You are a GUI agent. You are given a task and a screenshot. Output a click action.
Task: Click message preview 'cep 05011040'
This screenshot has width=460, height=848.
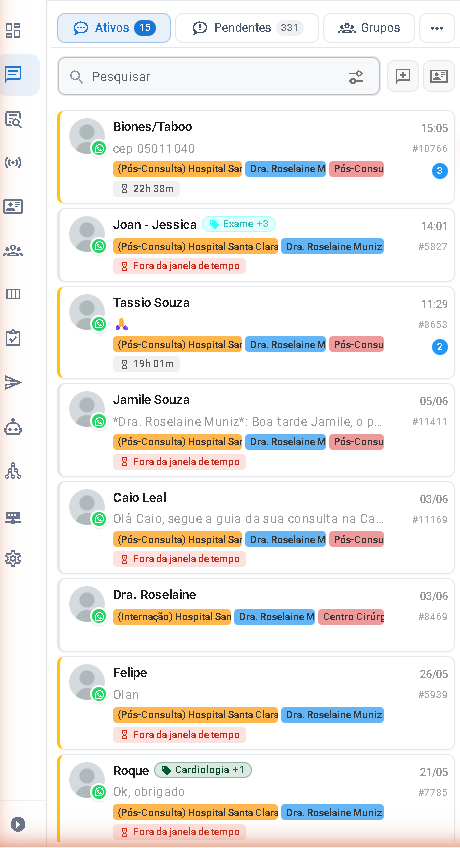[x=154, y=149]
